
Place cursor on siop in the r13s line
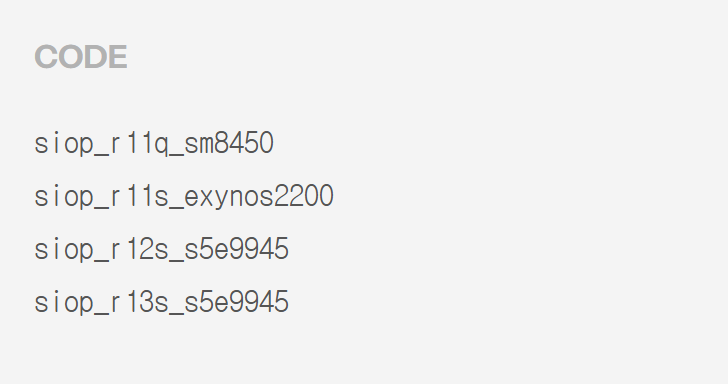coord(64,302)
